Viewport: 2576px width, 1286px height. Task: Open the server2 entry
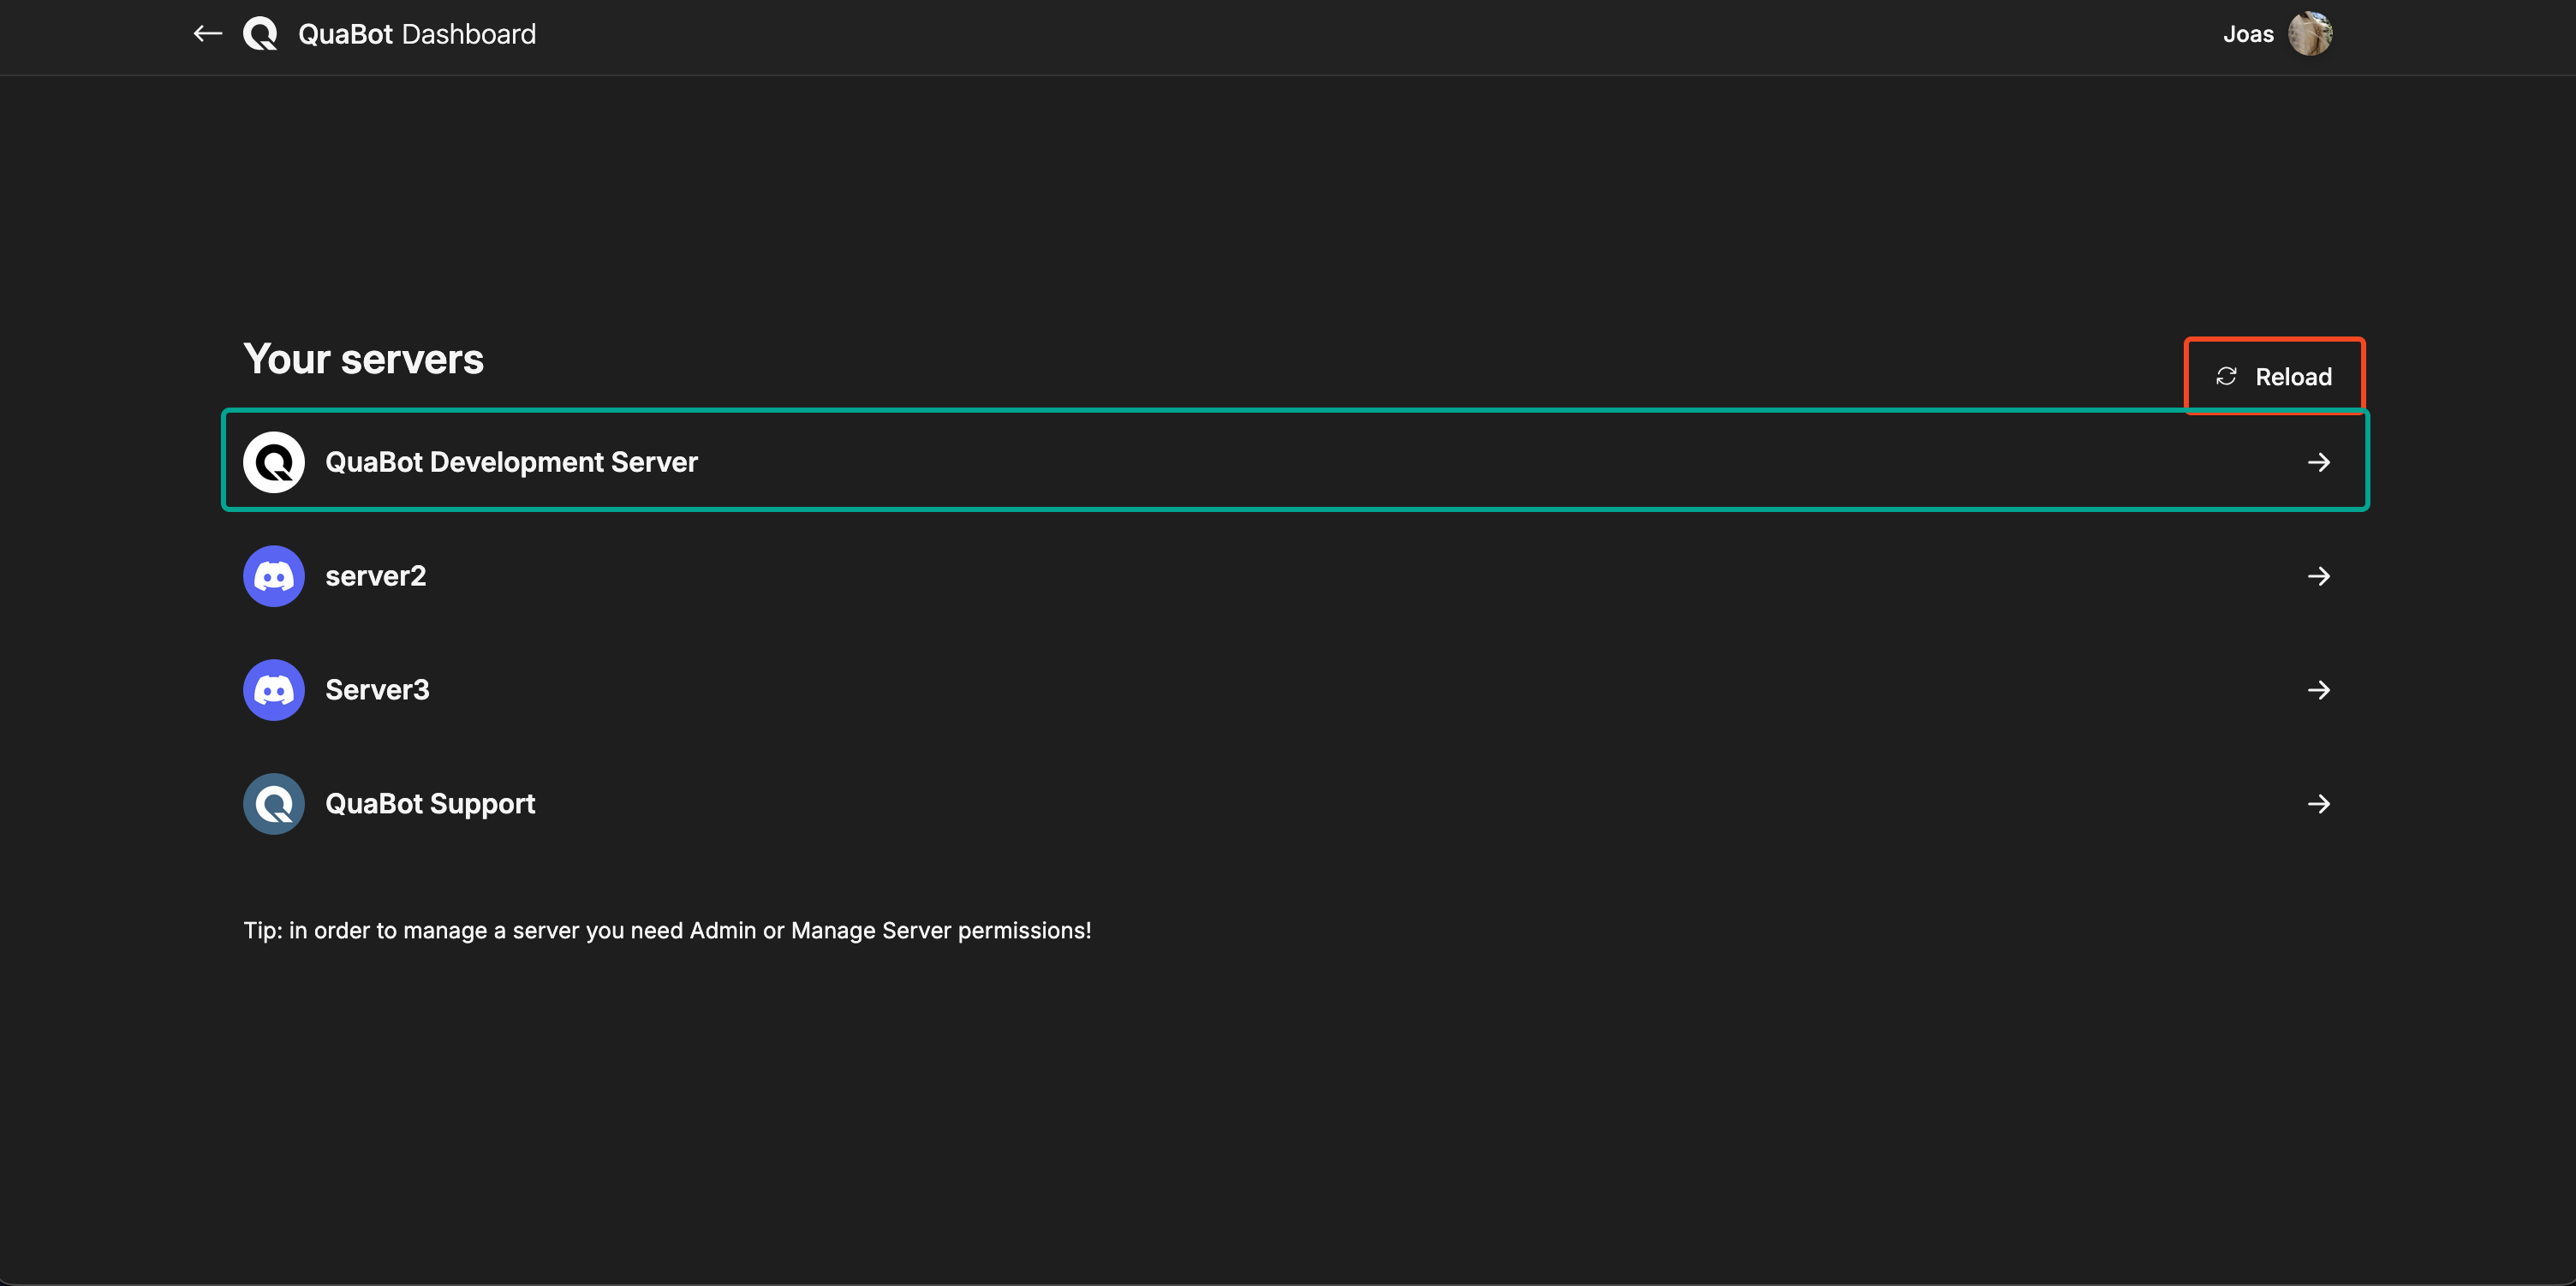click(x=1295, y=576)
